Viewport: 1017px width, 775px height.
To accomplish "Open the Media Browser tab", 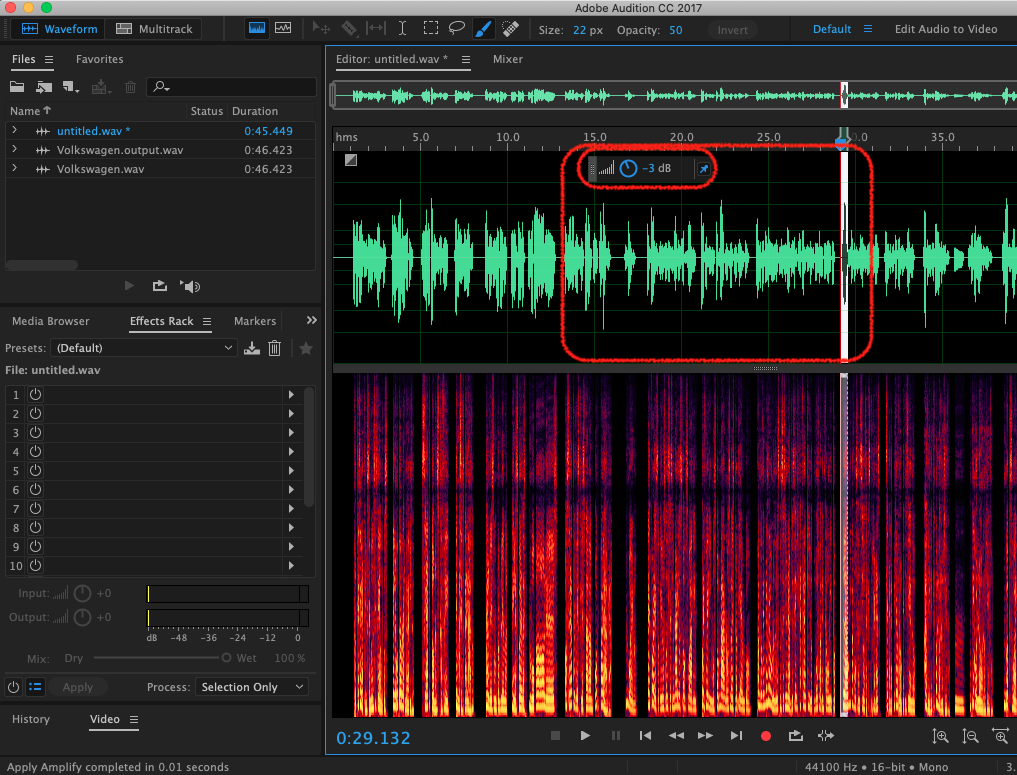I will tap(50, 321).
